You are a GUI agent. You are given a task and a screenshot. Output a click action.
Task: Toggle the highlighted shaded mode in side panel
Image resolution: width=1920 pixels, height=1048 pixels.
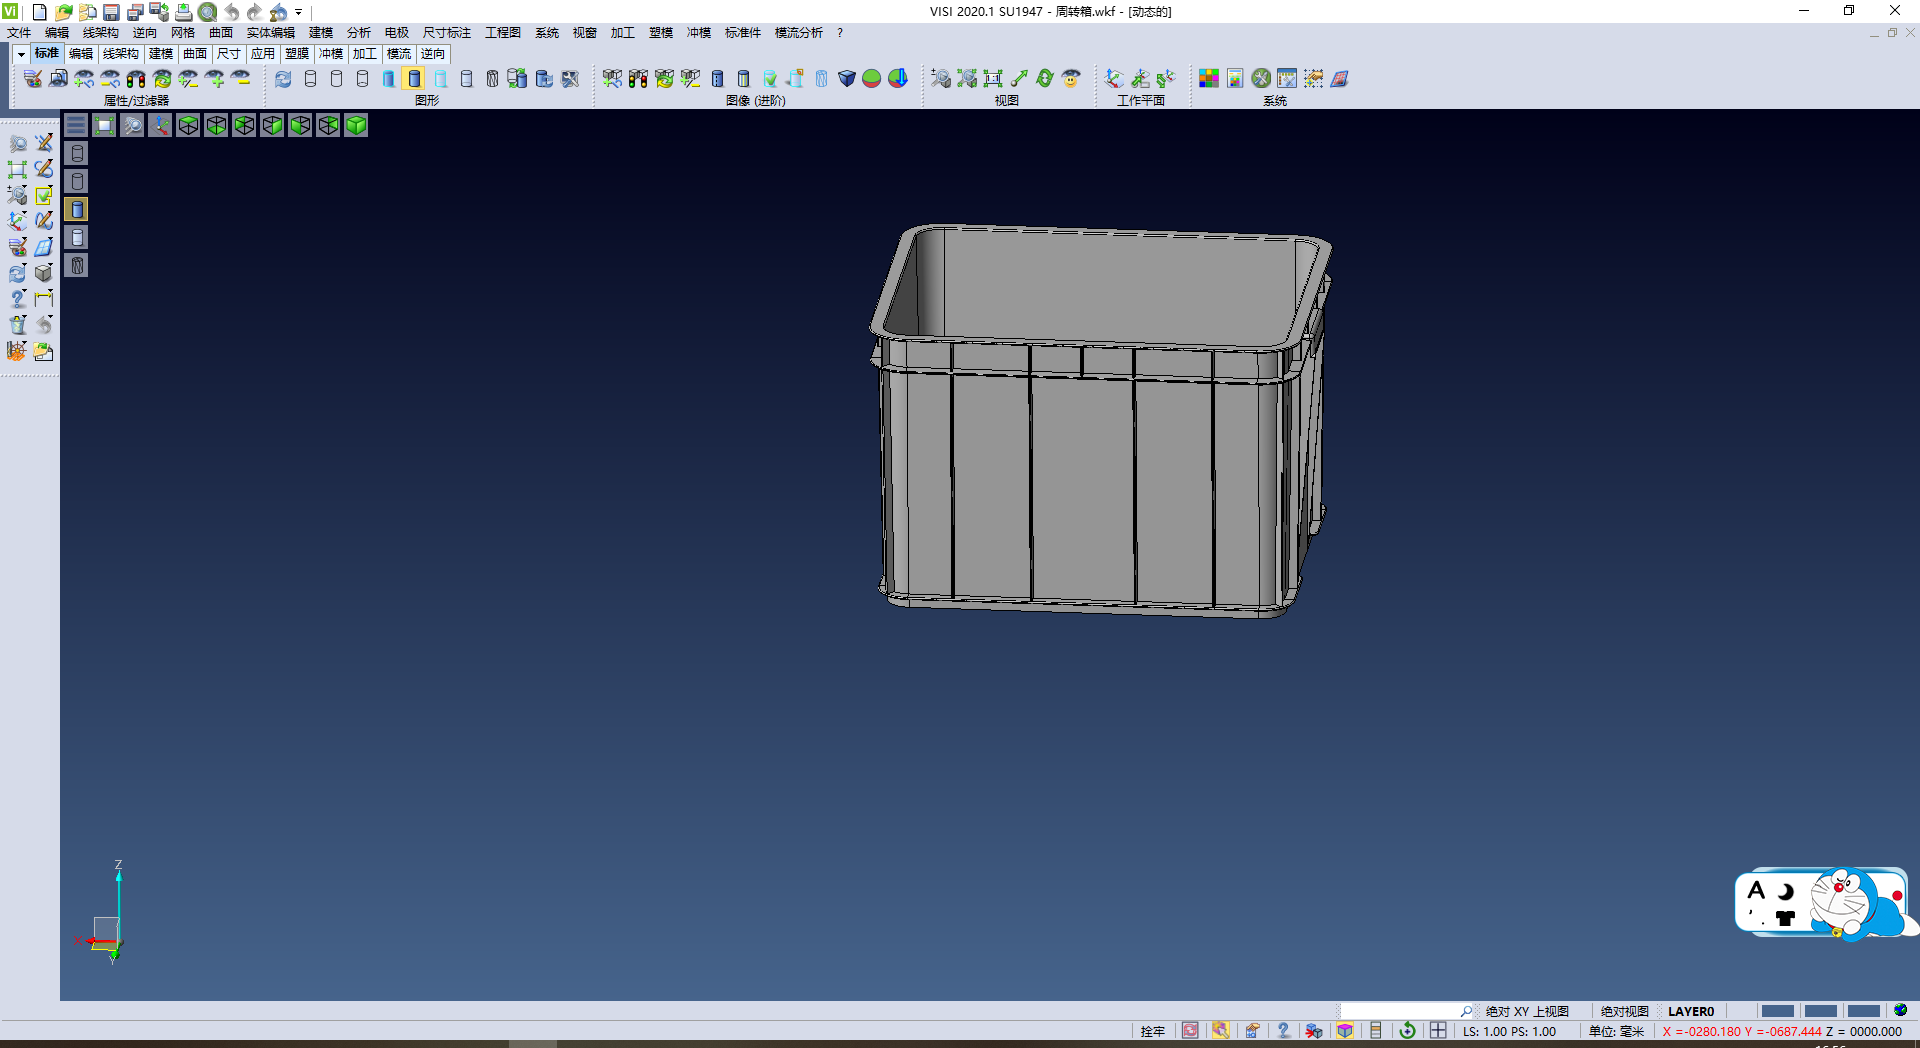point(77,209)
